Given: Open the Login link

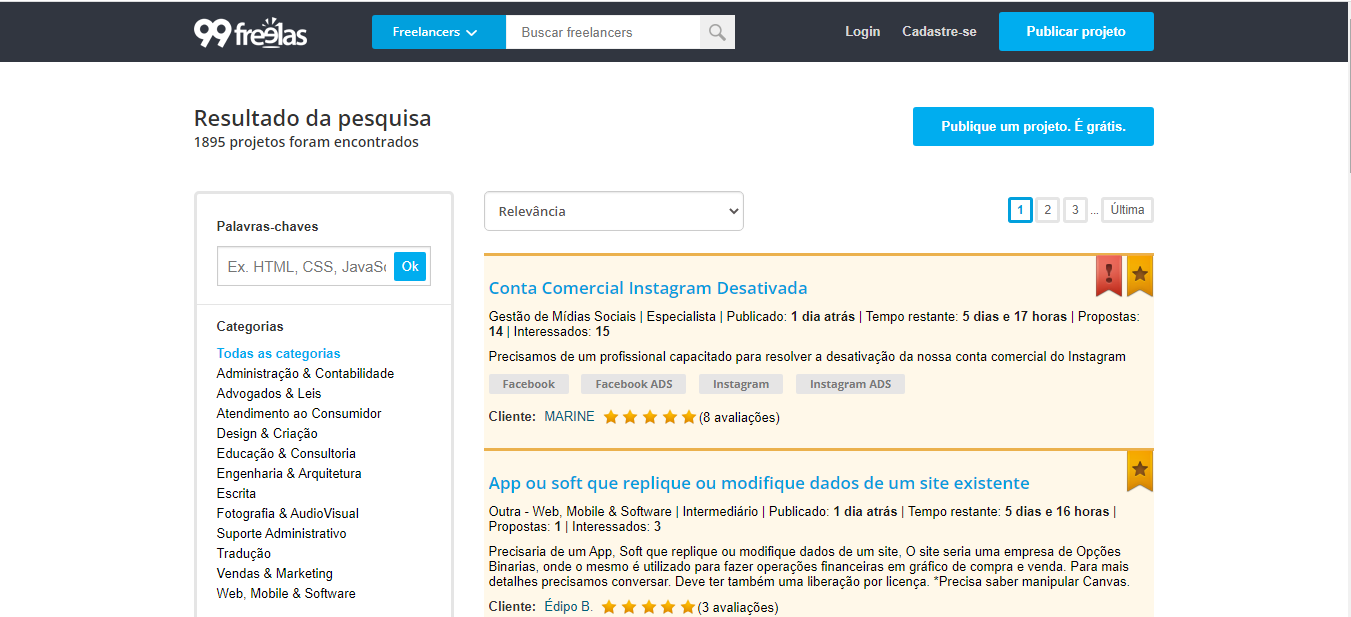Looking at the screenshot, I should click(862, 32).
